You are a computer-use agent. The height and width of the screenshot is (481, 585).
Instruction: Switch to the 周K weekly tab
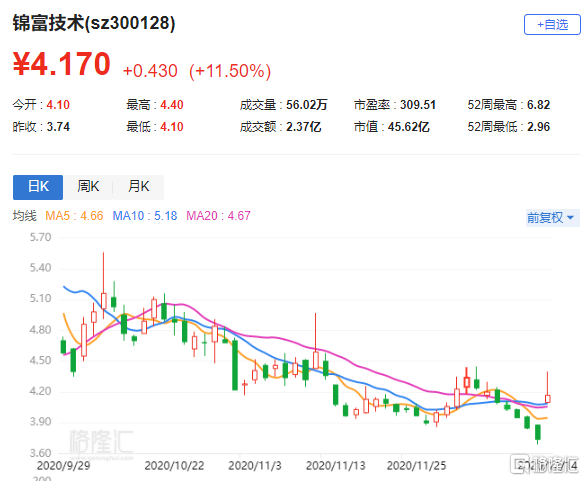[x=88, y=187]
